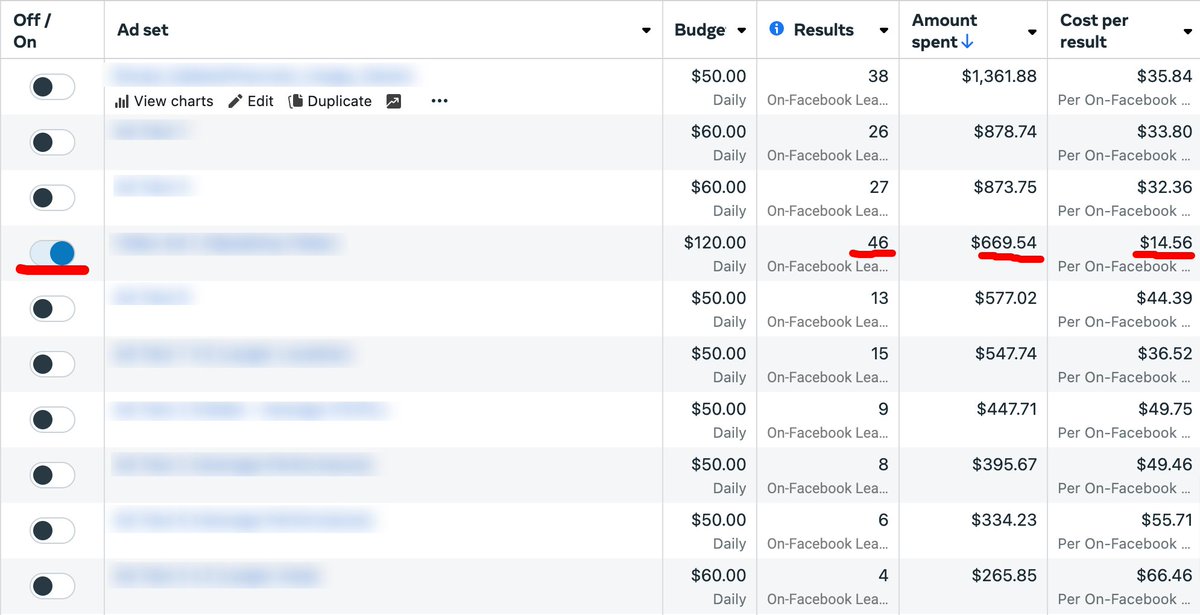Turn on the ad set with $395.67 spent

coord(52,475)
